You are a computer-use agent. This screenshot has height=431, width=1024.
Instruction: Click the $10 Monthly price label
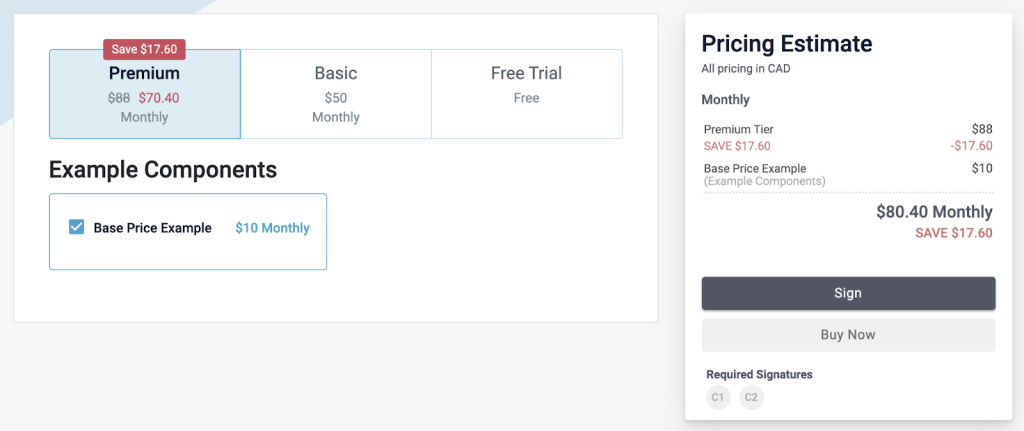click(x=272, y=228)
